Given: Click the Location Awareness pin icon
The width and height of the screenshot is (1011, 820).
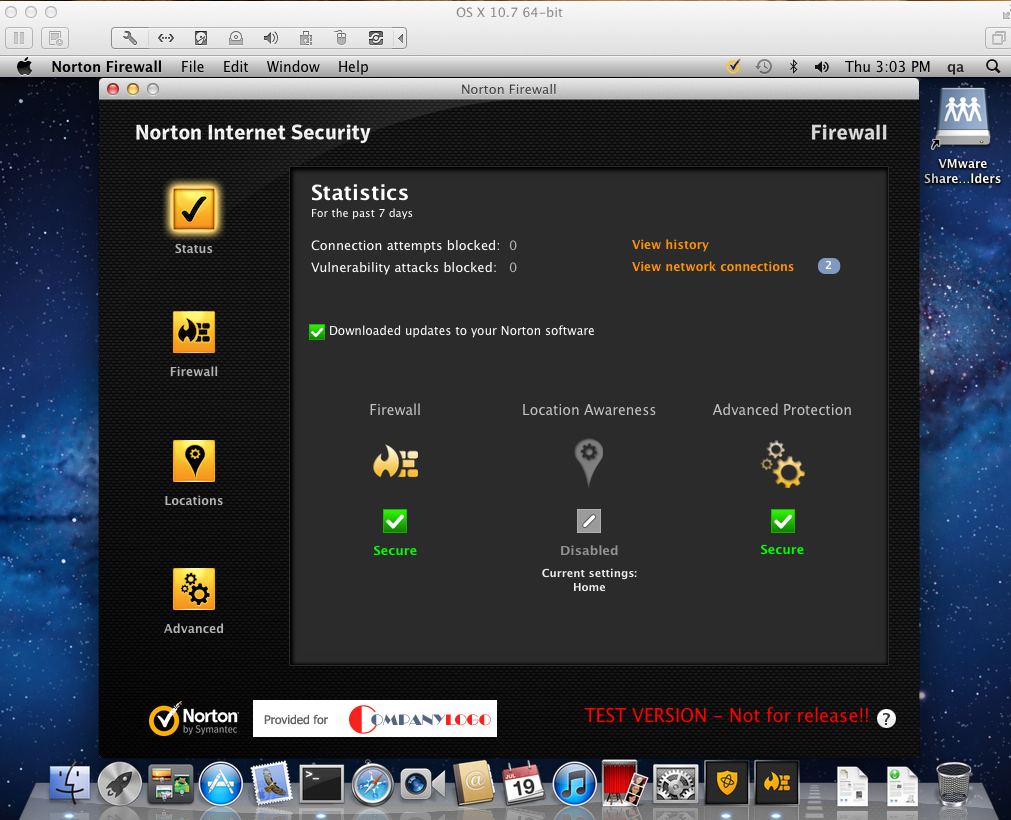Looking at the screenshot, I should 589,462.
